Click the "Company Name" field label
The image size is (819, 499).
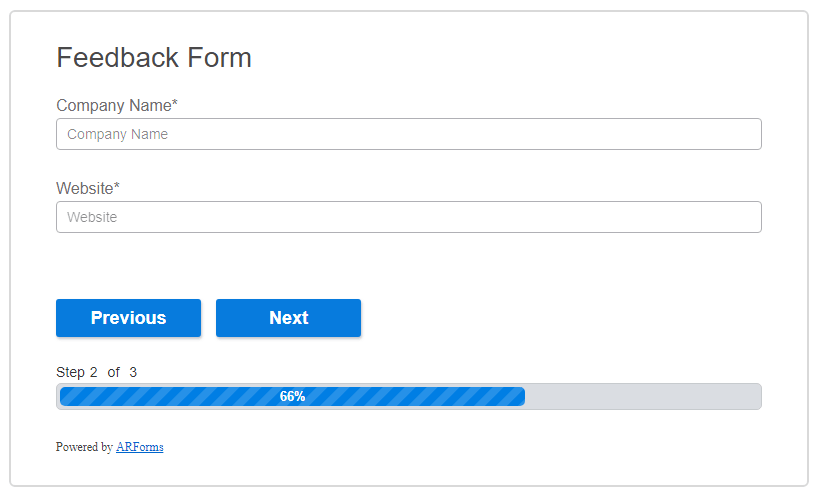113,105
